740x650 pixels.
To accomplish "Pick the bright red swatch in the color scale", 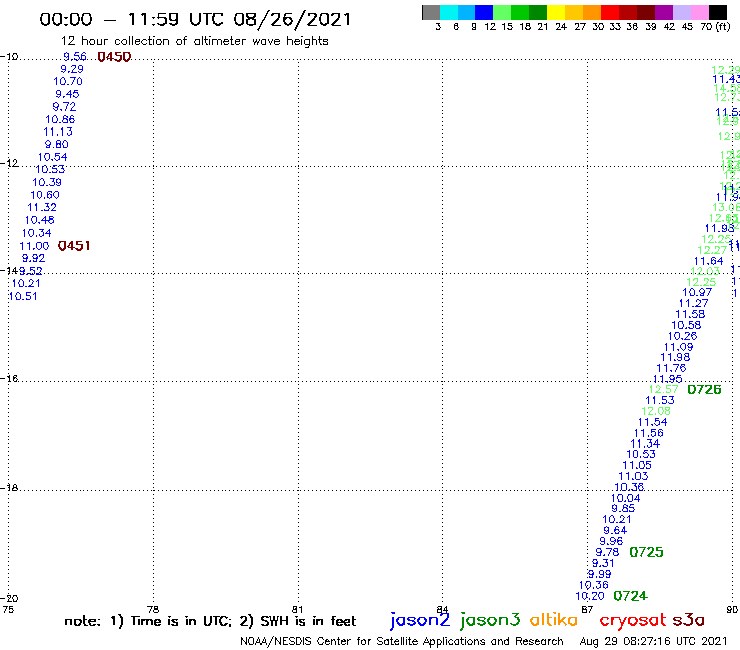I will pyautogui.click(x=610, y=12).
